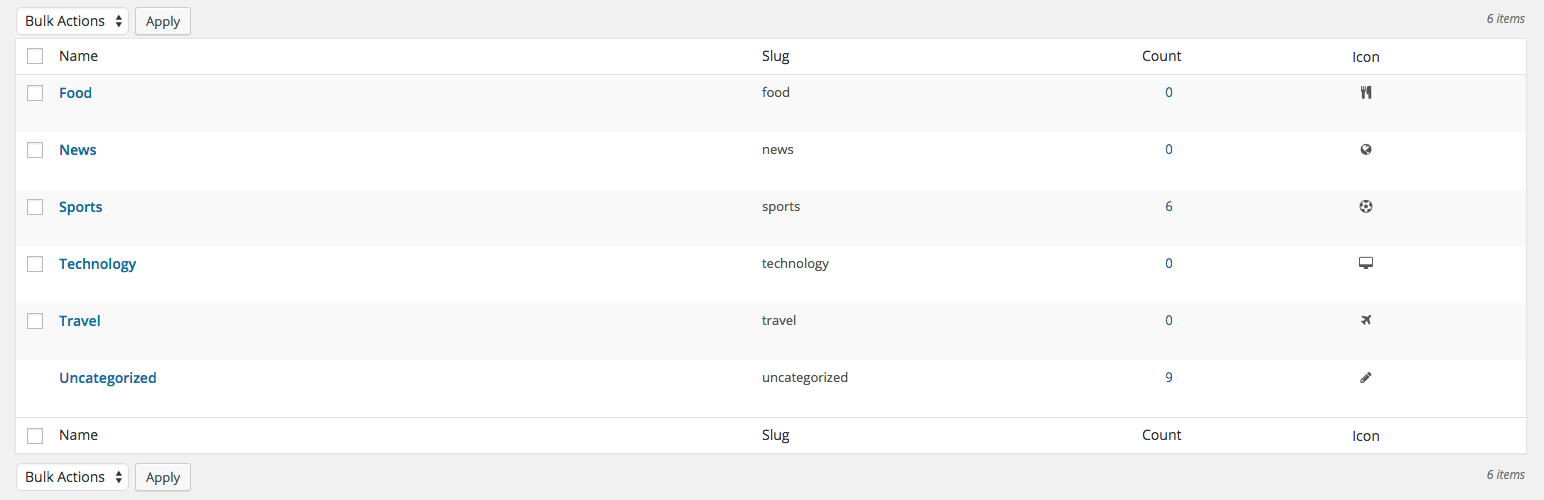Open the top Bulk Actions dropdown
This screenshot has width=1544, height=500.
[72, 21]
